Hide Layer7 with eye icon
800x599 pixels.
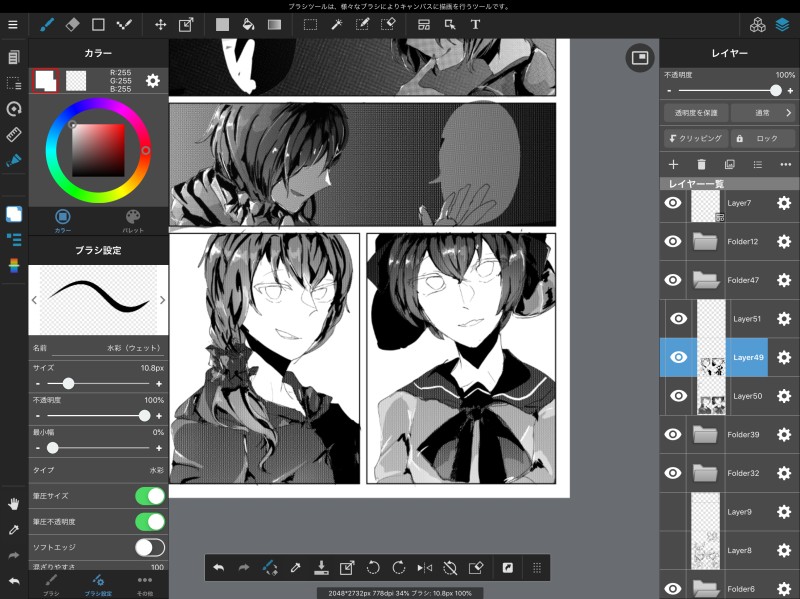[673, 203]
